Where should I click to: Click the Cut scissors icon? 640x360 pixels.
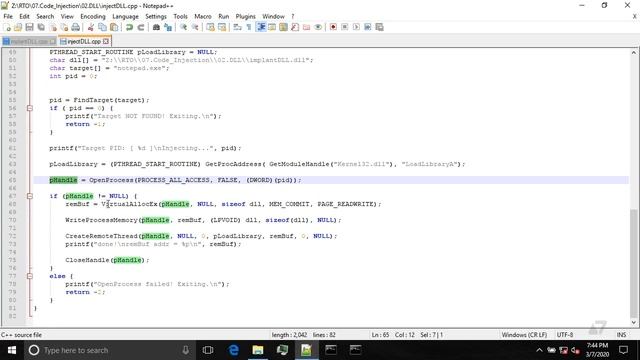coord(91,27)
